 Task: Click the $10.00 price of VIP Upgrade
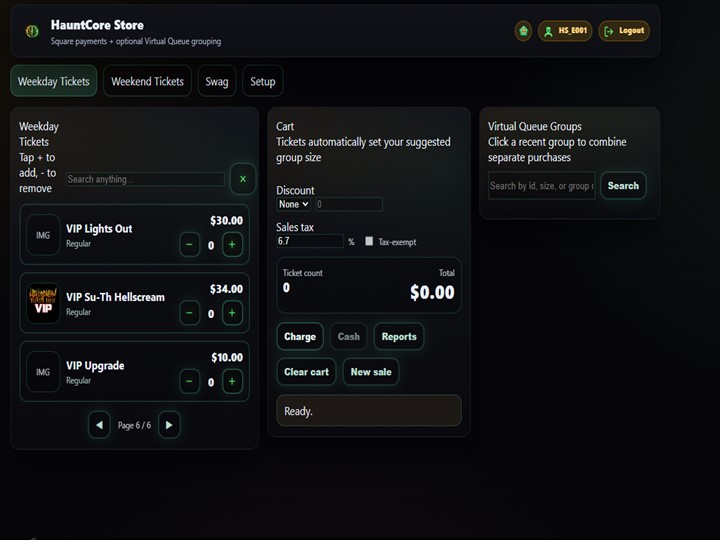227,357
